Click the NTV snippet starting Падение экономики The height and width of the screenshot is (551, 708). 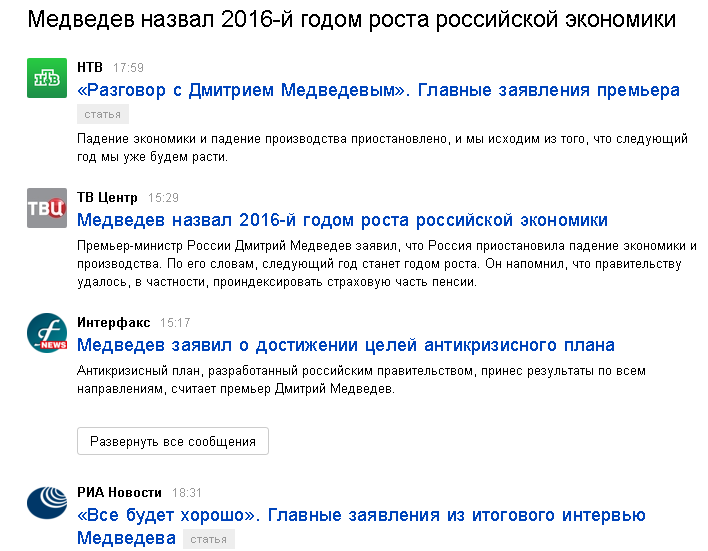click(x=382, y=148)
